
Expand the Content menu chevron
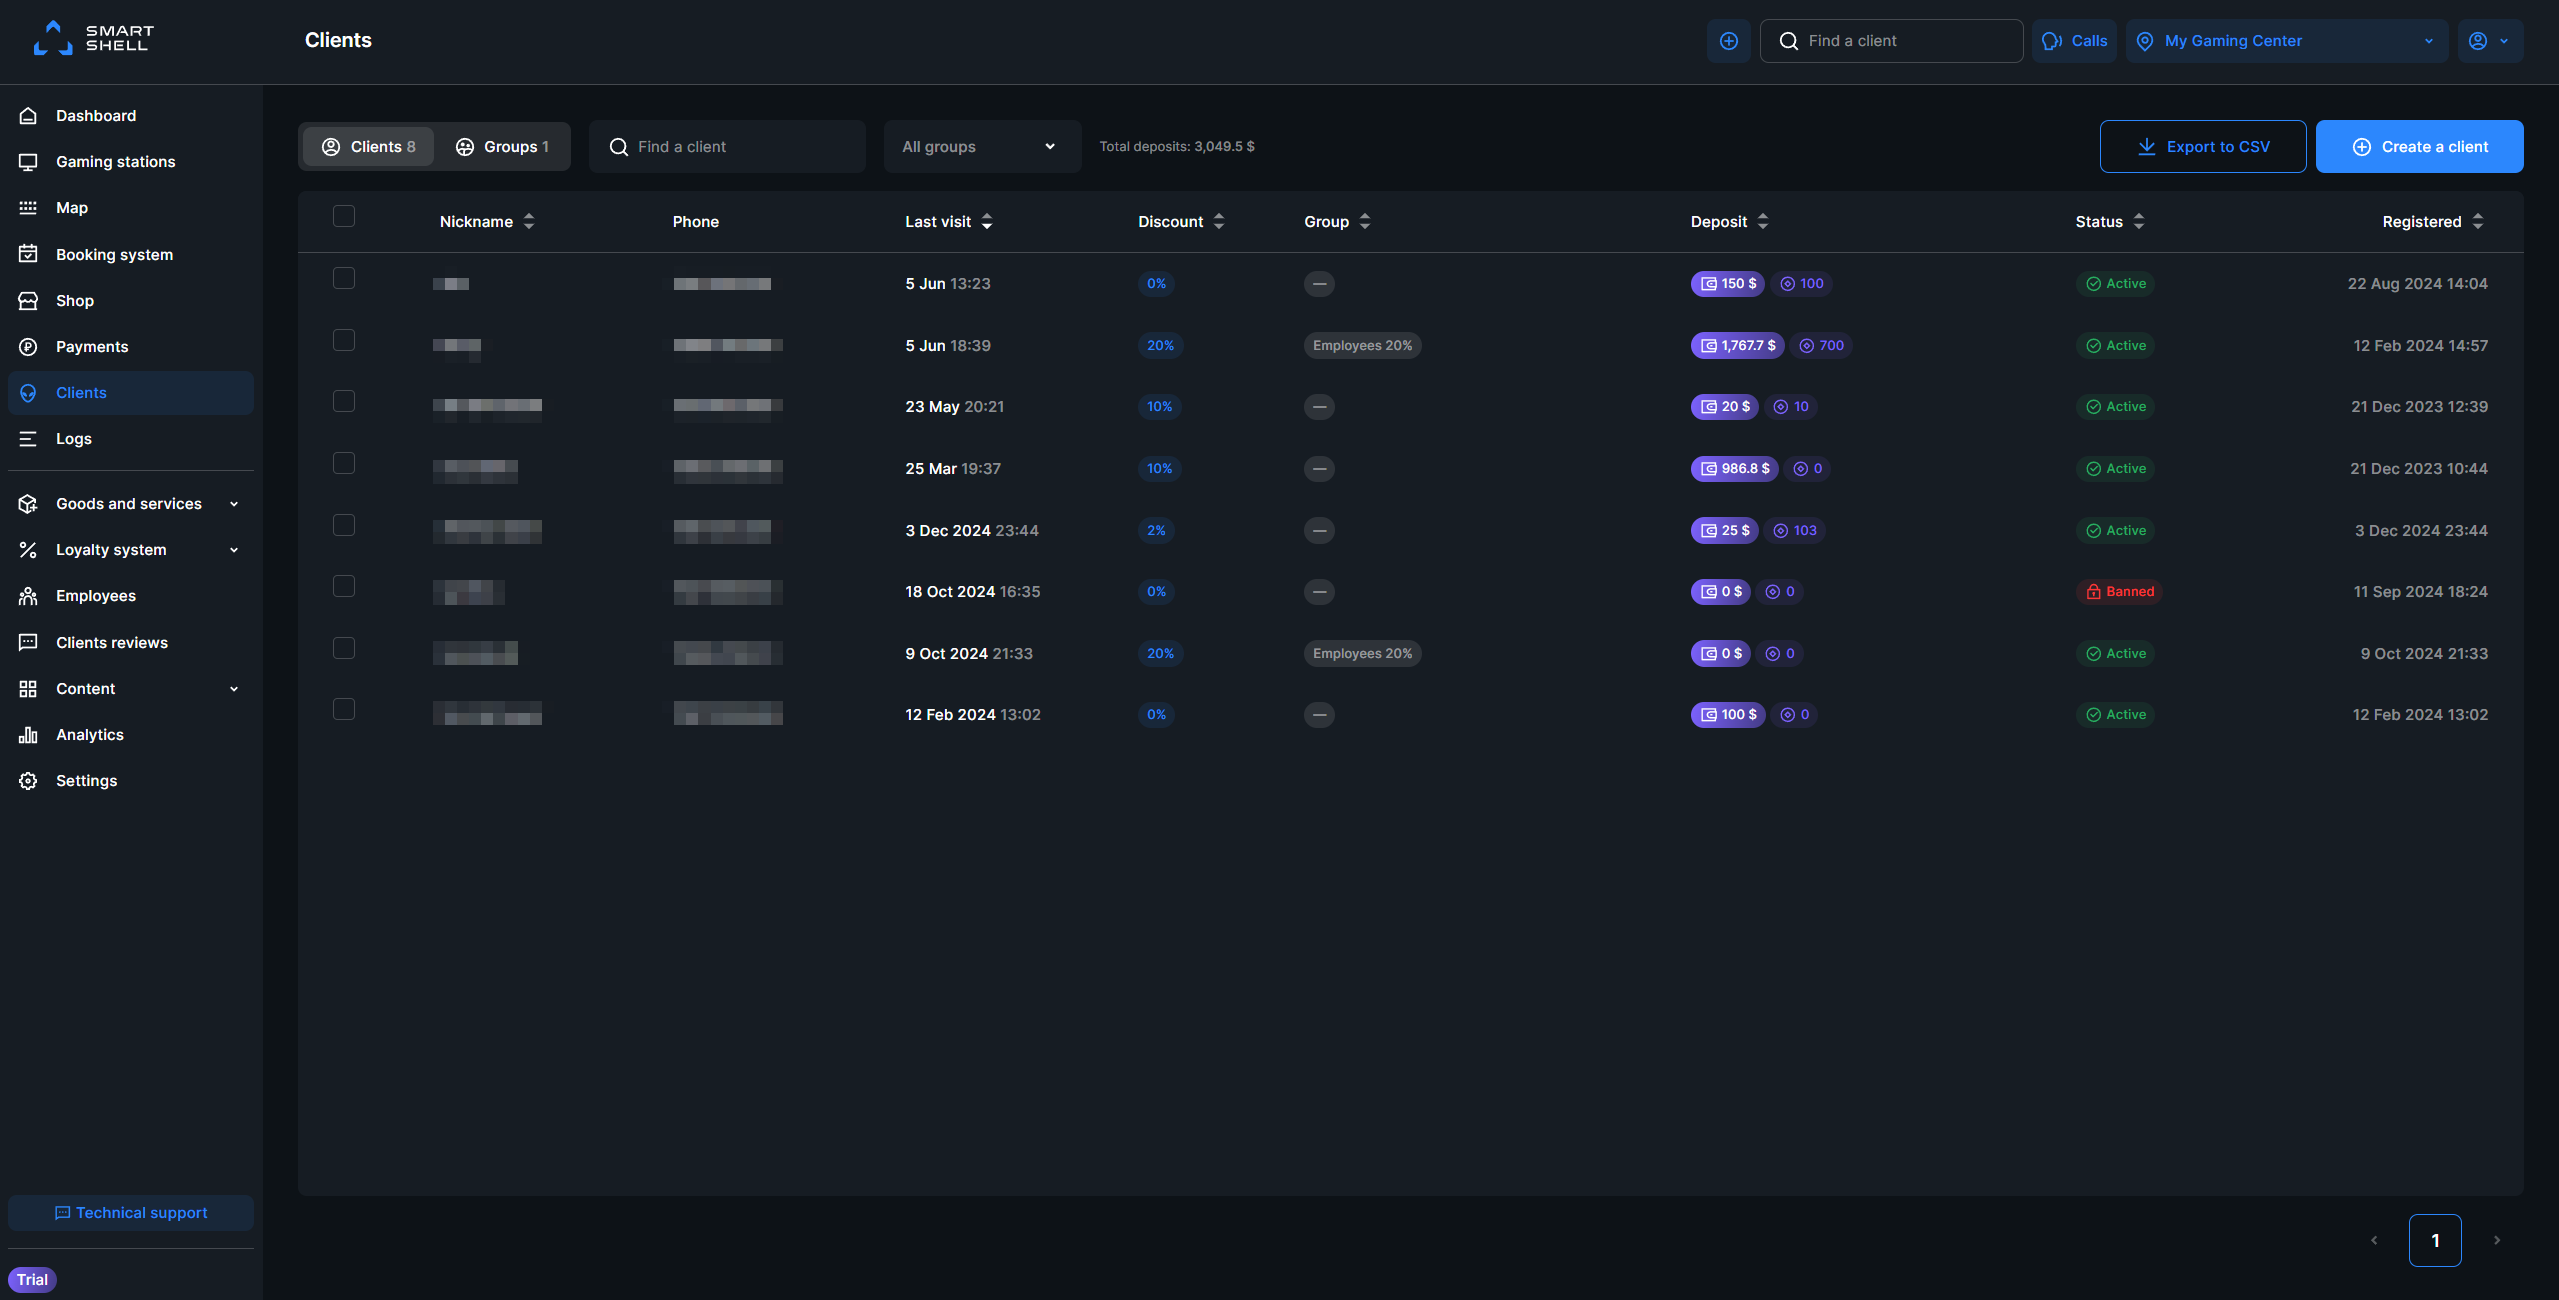(x=234, y=689)
